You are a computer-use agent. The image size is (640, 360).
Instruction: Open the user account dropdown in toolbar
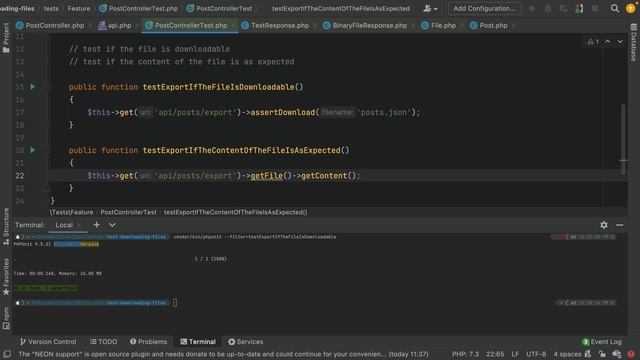tap(430, 8)
